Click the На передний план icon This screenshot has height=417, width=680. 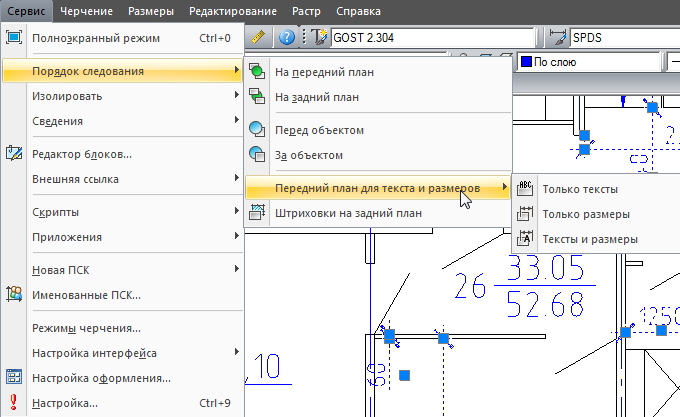(257, 71)
